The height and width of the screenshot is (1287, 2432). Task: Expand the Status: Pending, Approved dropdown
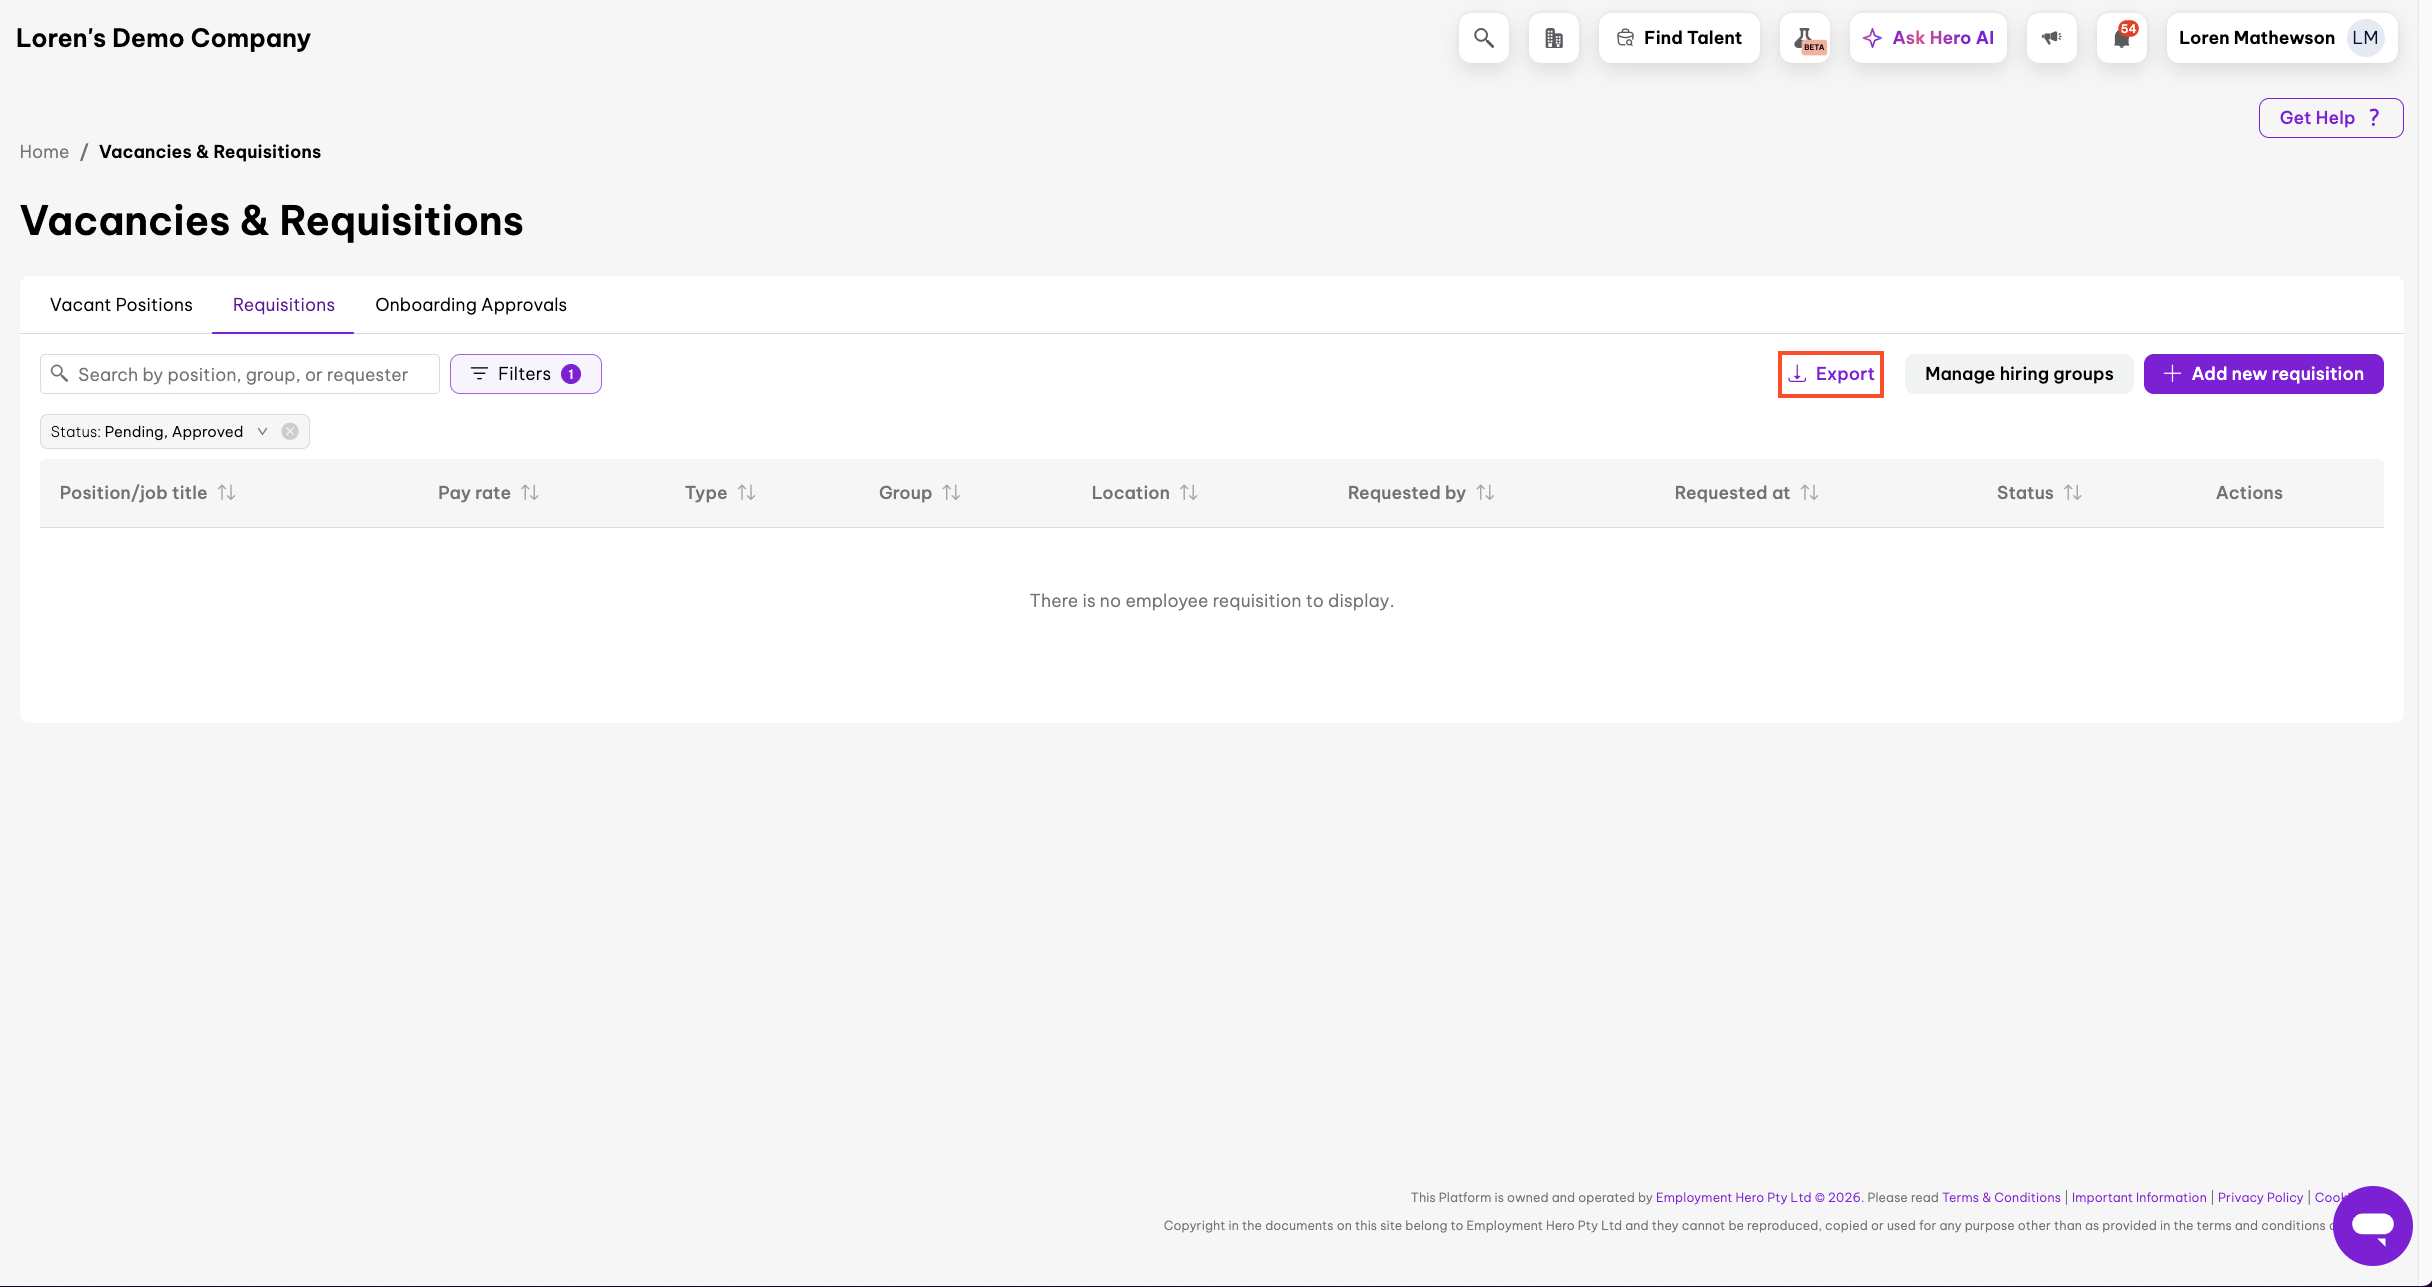(262, 431)
